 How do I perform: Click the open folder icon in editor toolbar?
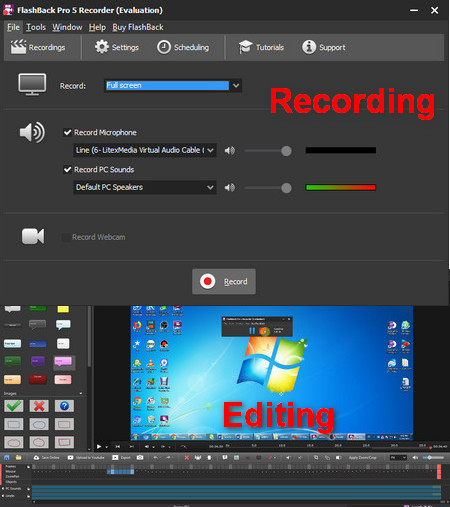click(19, 458)
